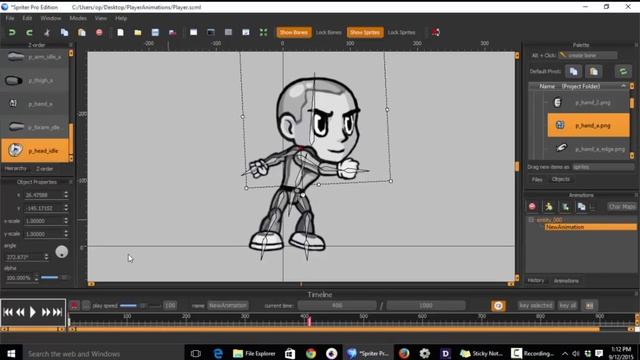640x360 pixels.
Task: Select the p_hand_a item in Z-order list
Action: click(x=34, y=104)
